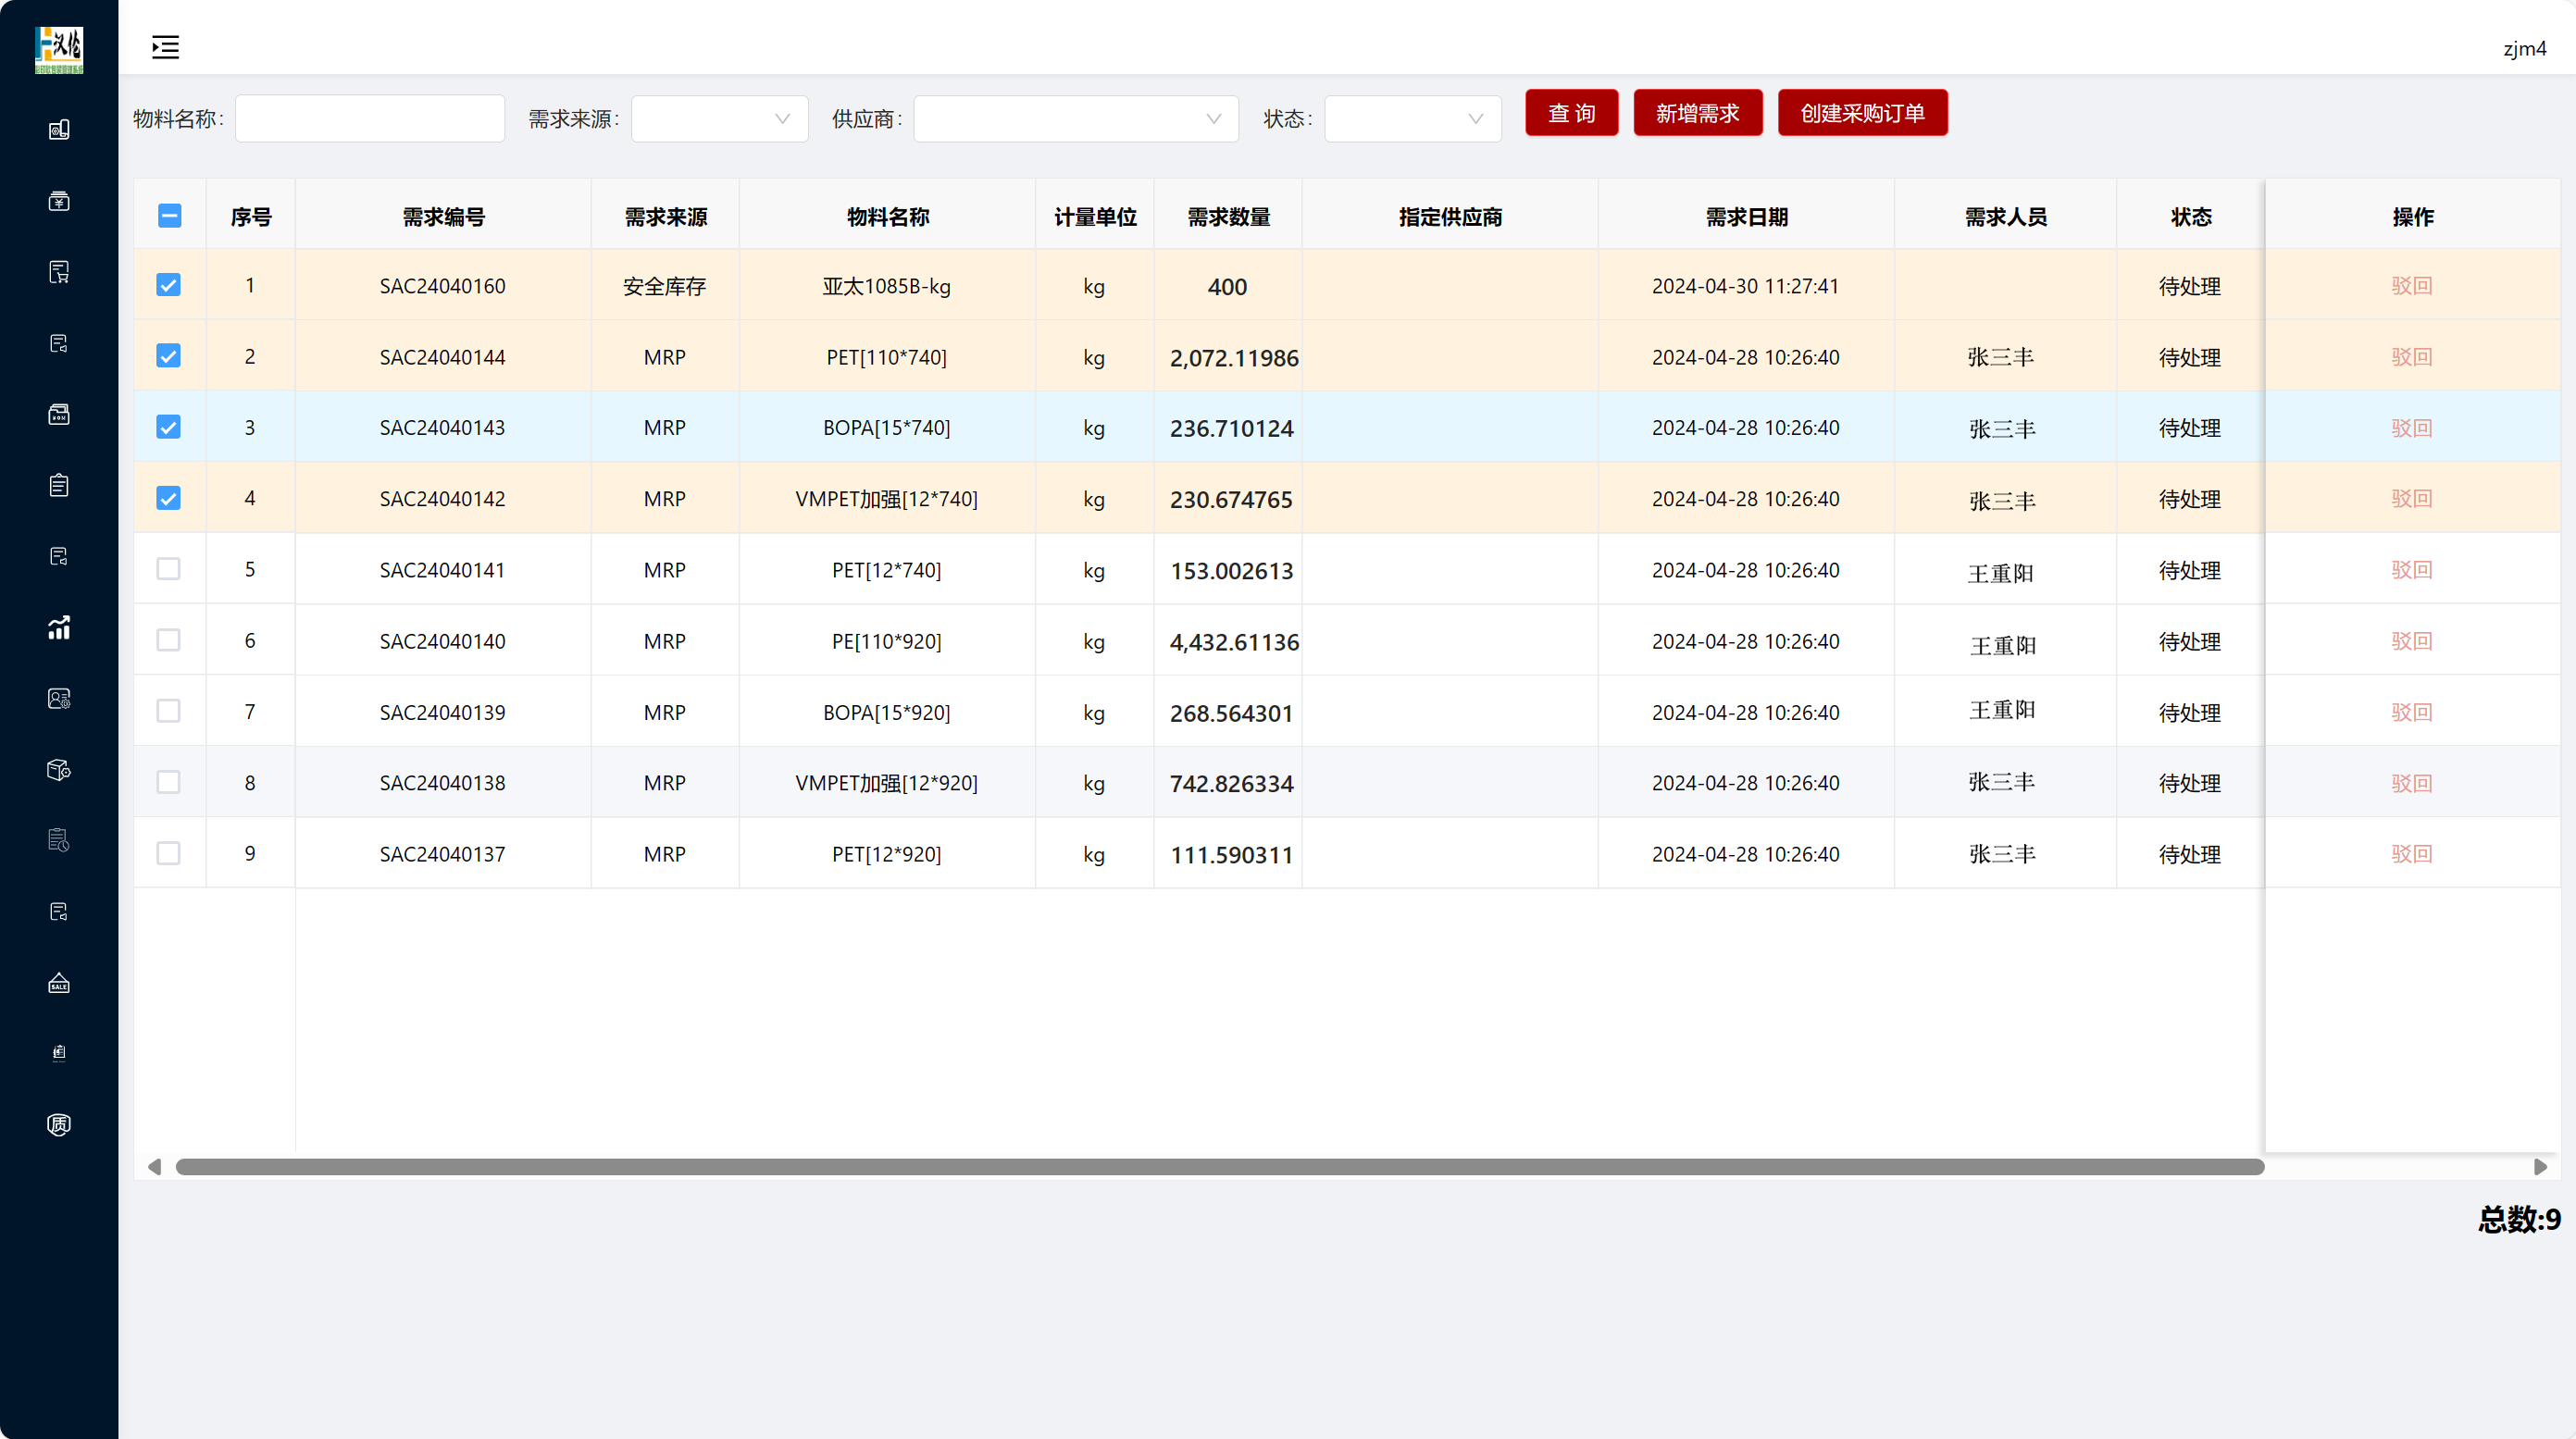Click the 查询 button
Screen dimensions: 2576x1439
[1571, 113]
